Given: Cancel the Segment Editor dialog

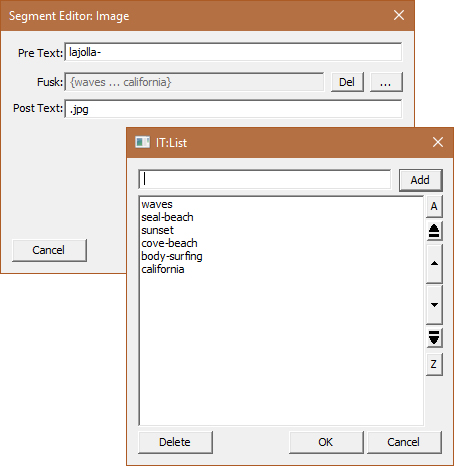Looking at the screenshot, I should pyautogui.click(x=49, y=250).
